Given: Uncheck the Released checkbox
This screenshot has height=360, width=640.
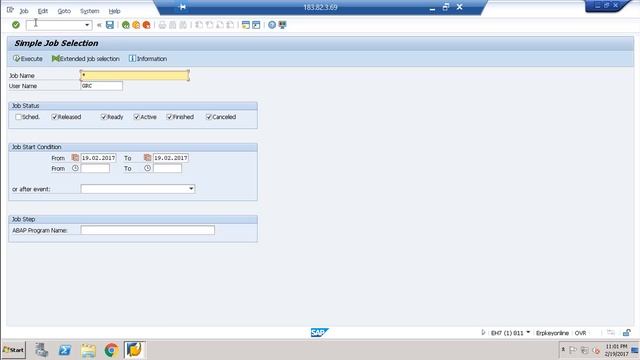Looking at the screenshot, I should tap(54, 117).
